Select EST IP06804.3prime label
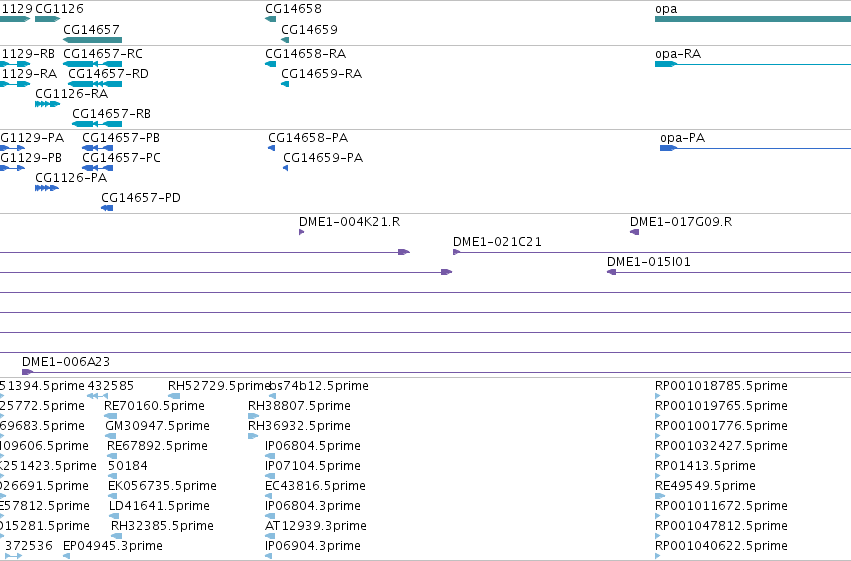The height and width of the screenshot is (561, 851). coord(313,506)
